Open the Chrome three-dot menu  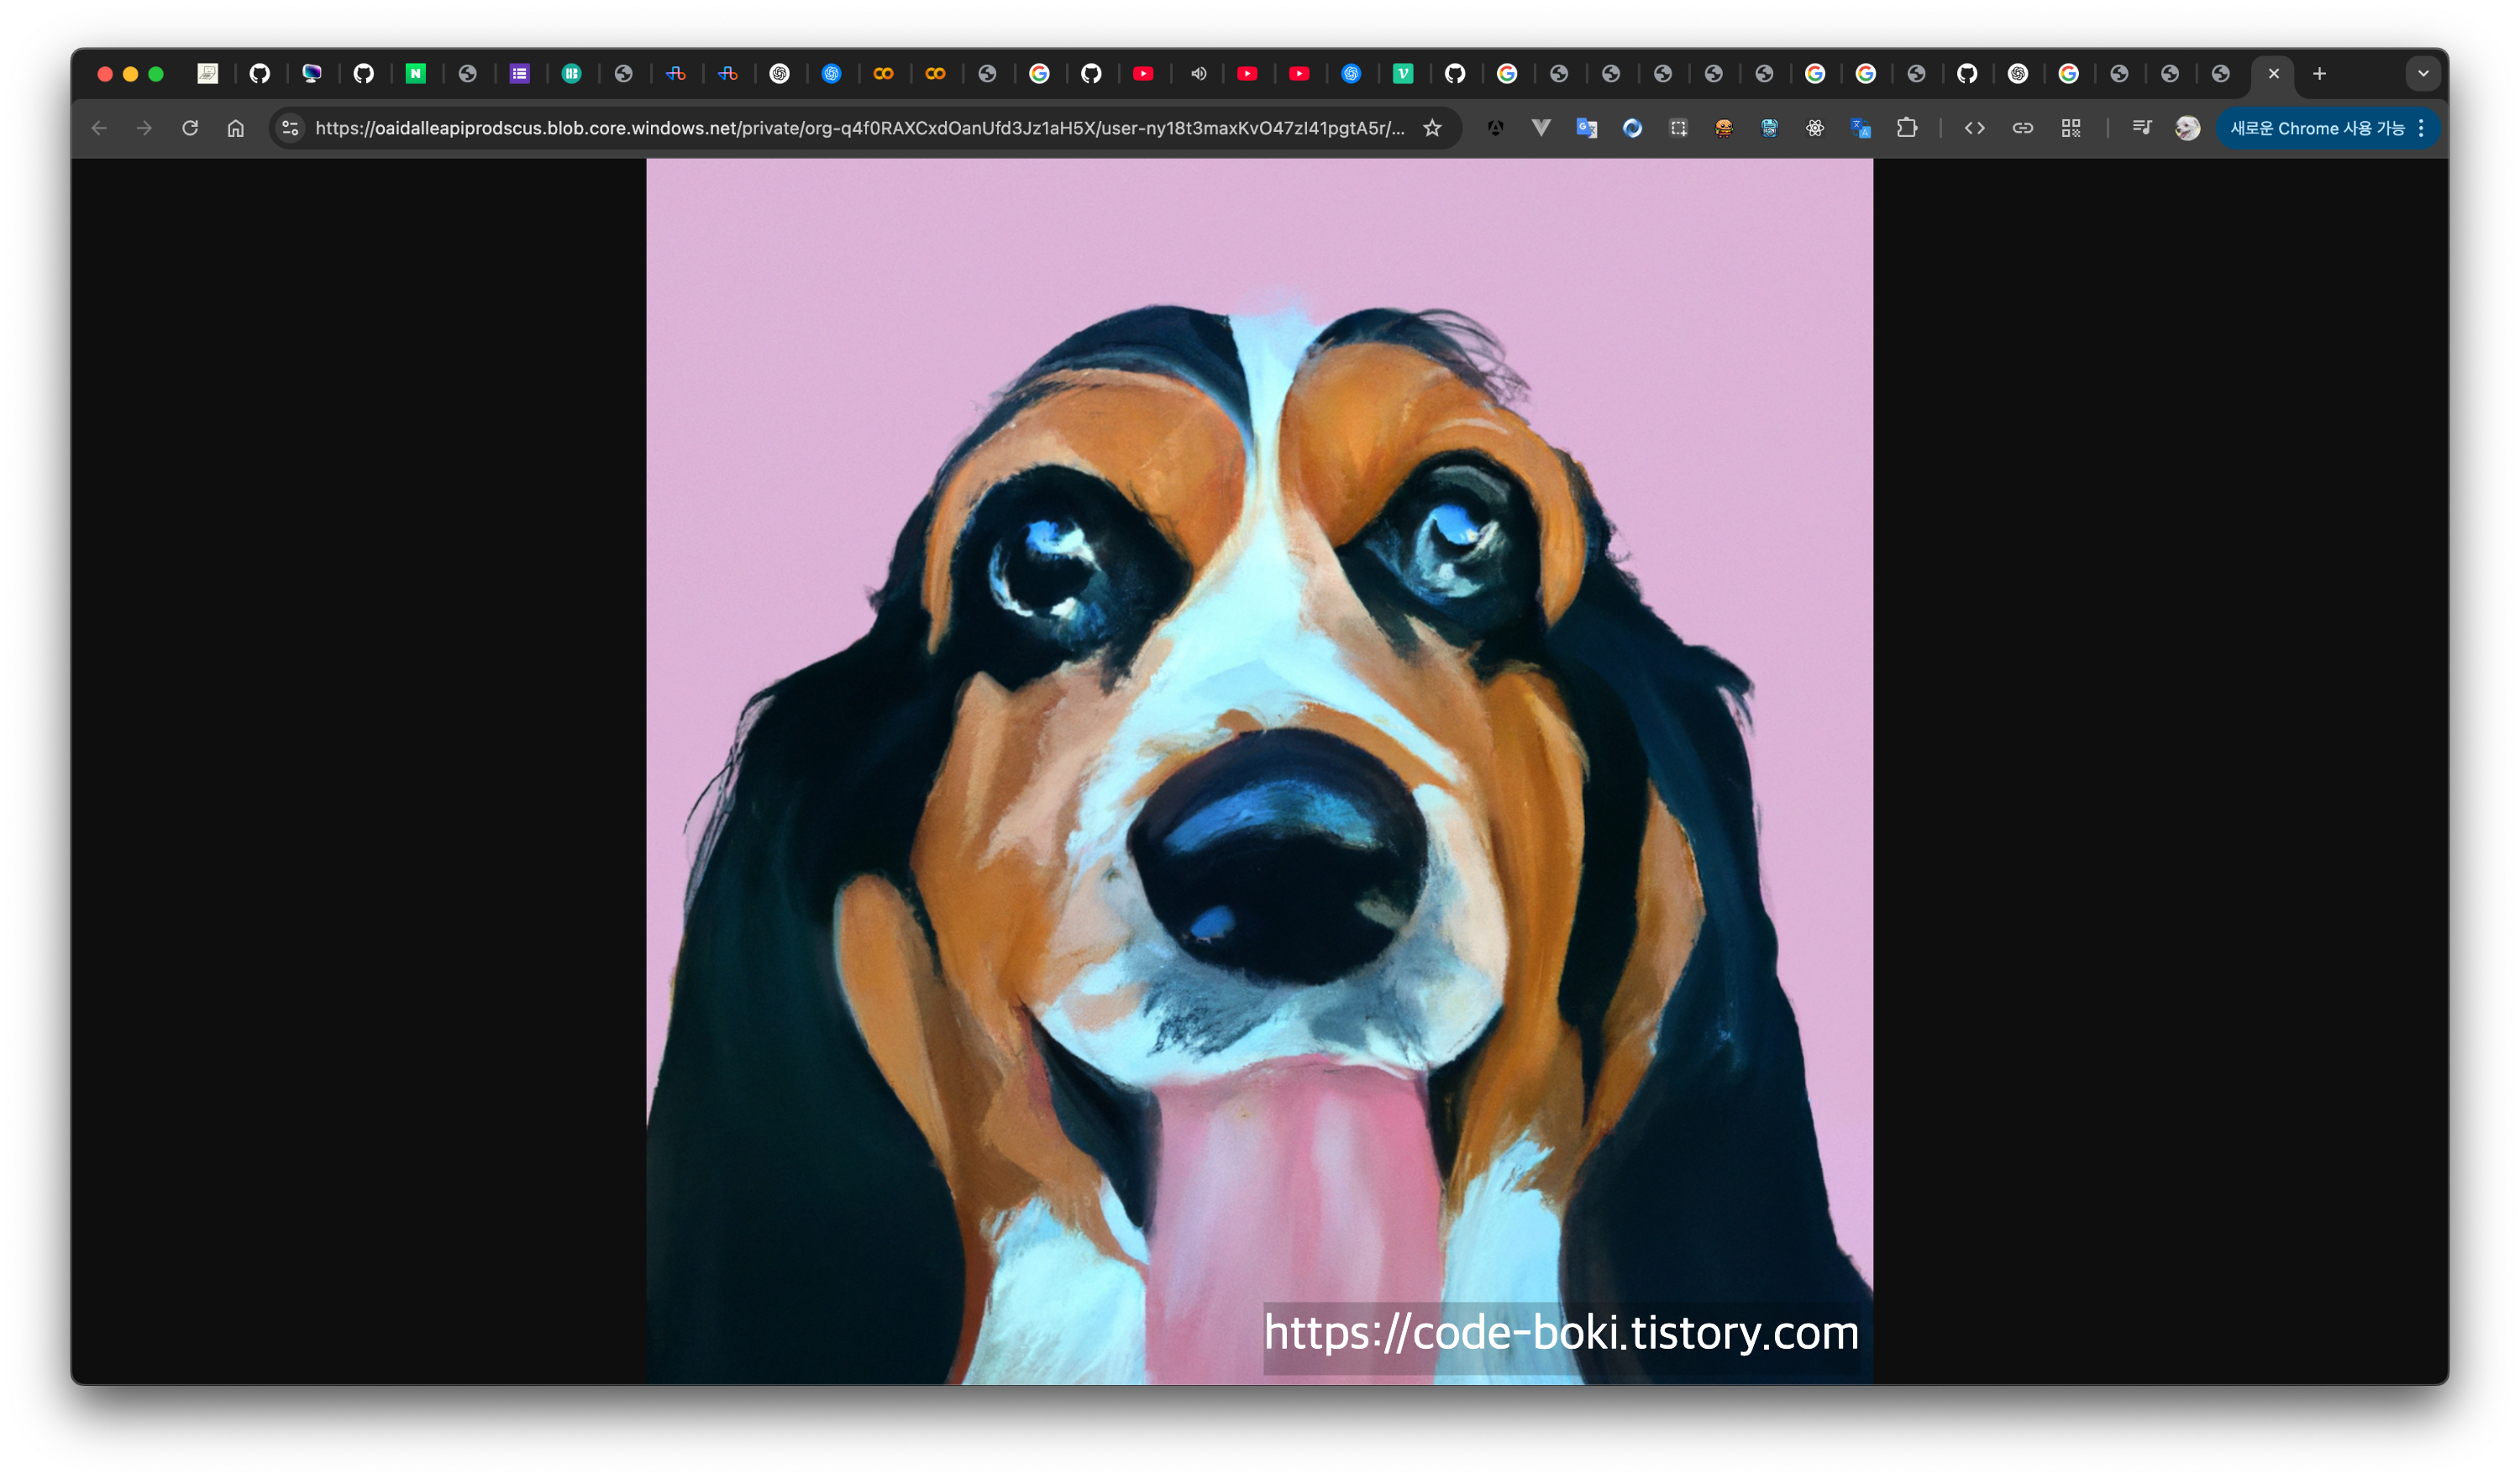pyautogui.click(x=2421, y=128)
